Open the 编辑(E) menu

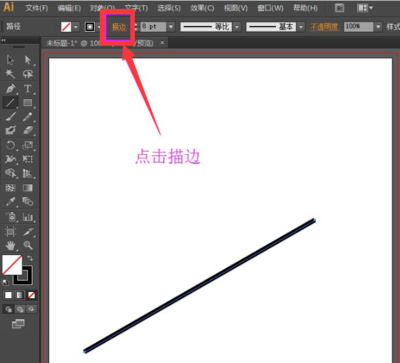click(69, 8)
